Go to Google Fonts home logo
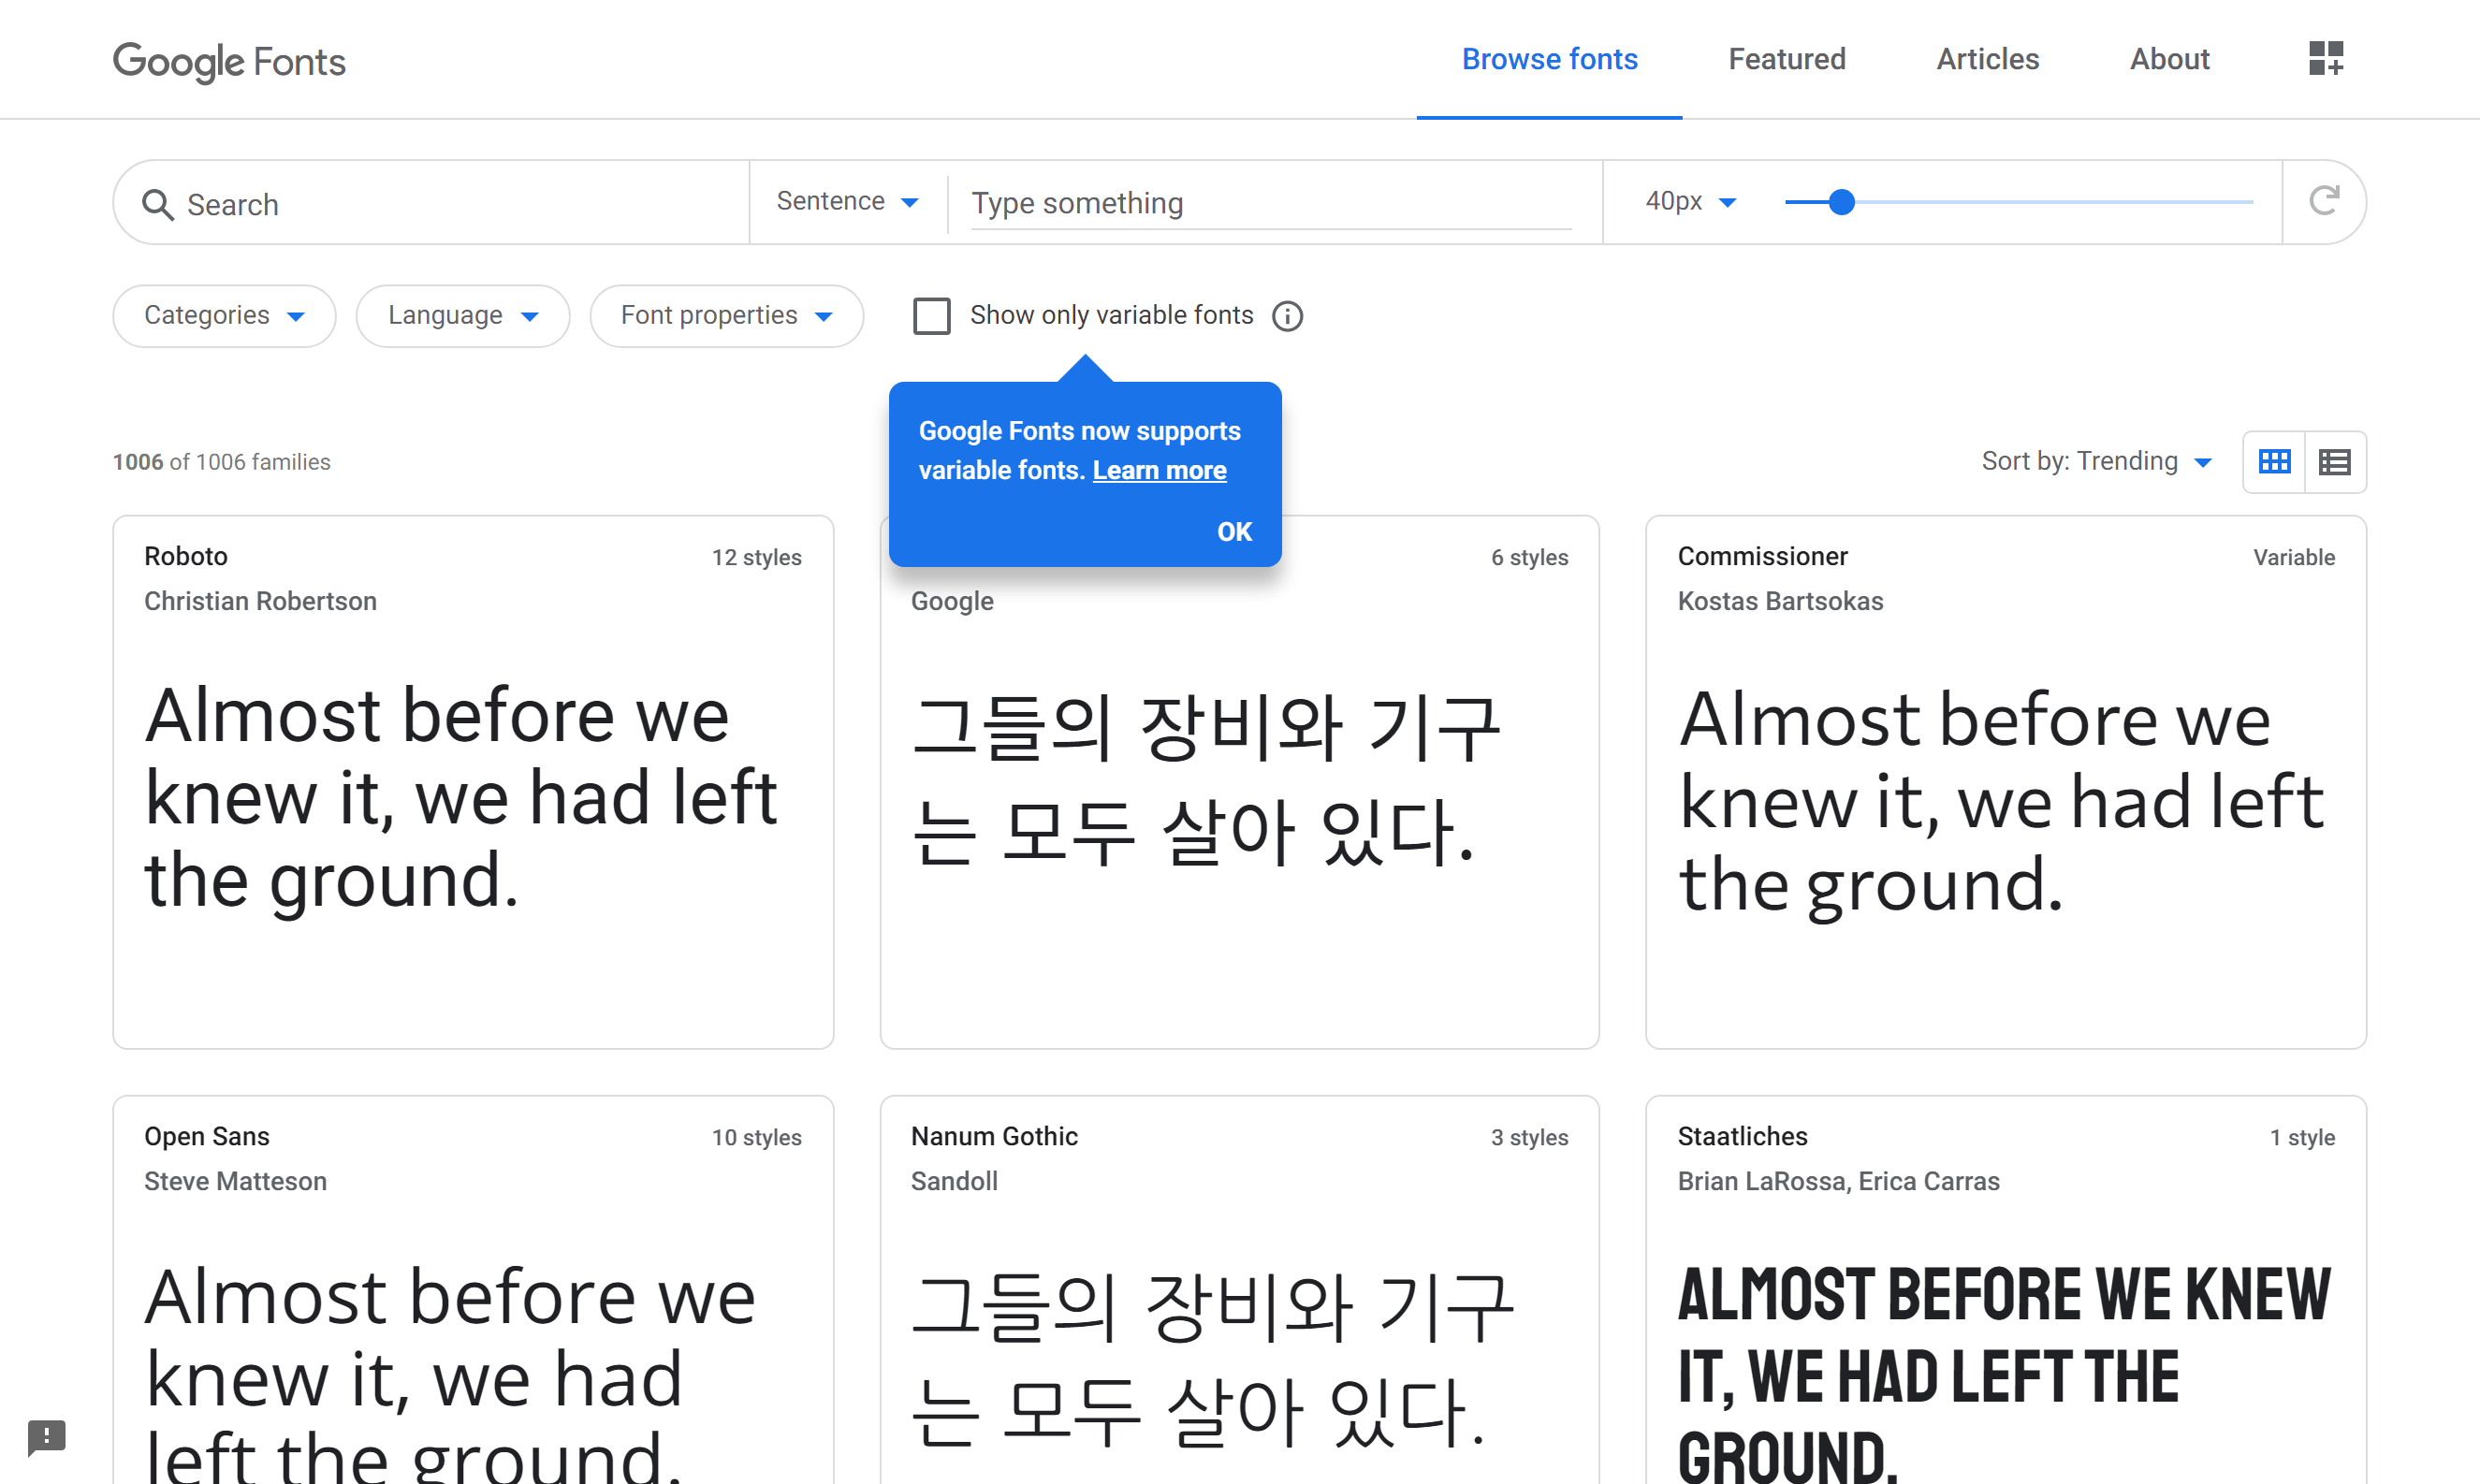This screenshot has height=1484, width=2480. point(229,61)
